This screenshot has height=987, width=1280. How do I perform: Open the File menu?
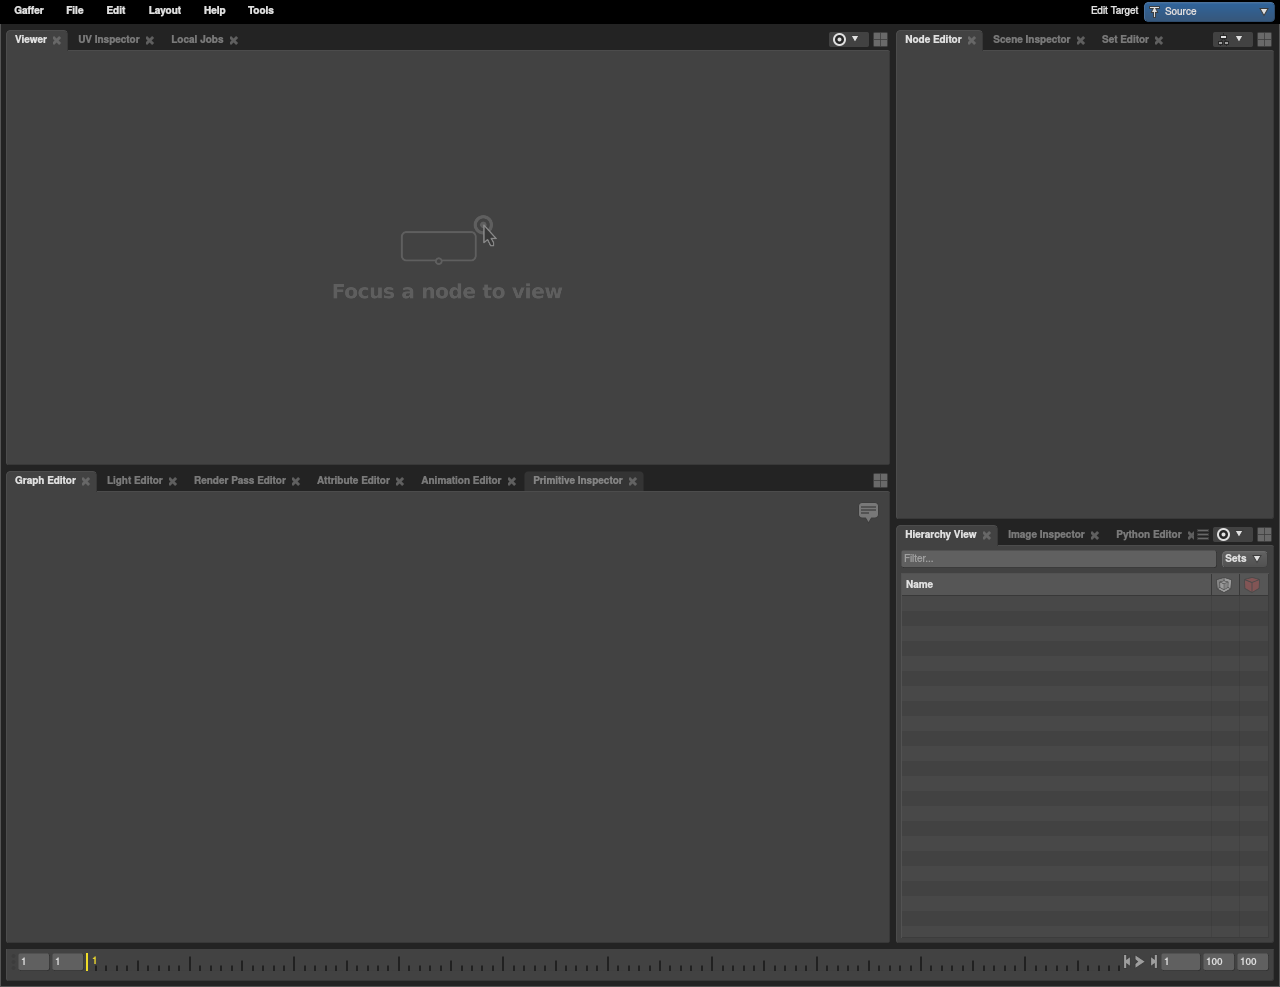[x=75, y=10]
